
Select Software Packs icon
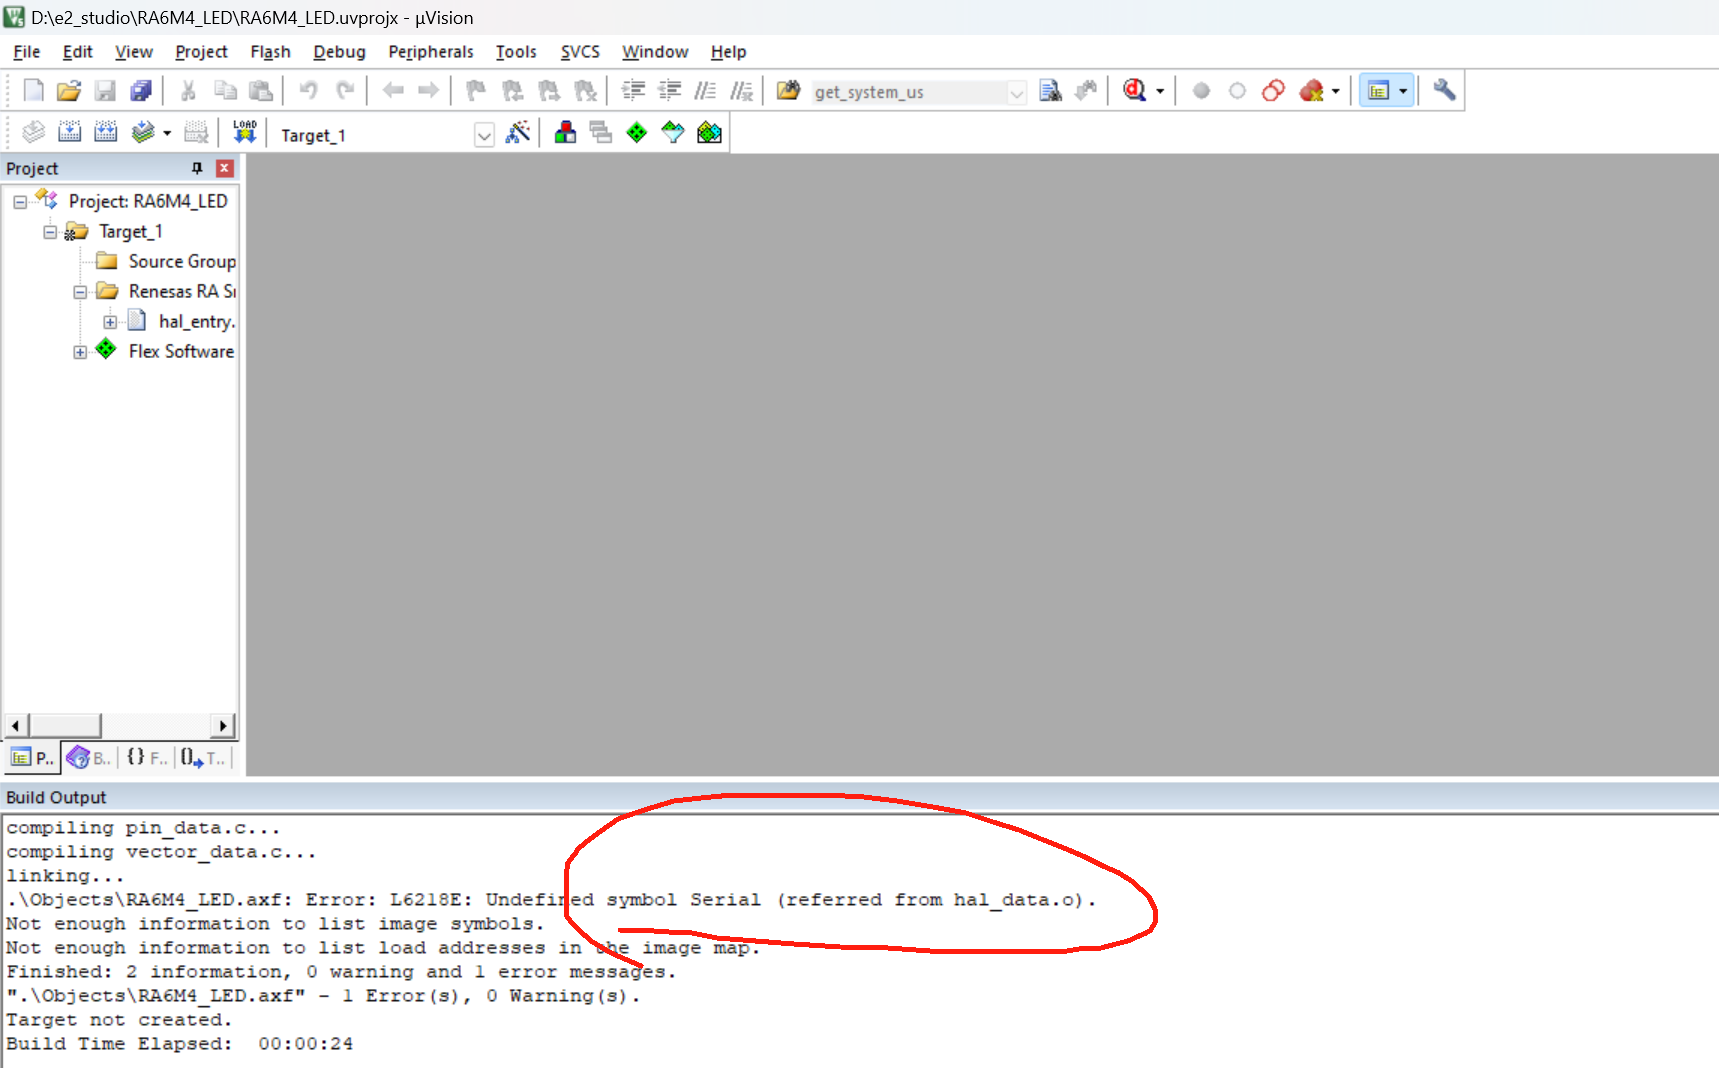pos(673,132)
